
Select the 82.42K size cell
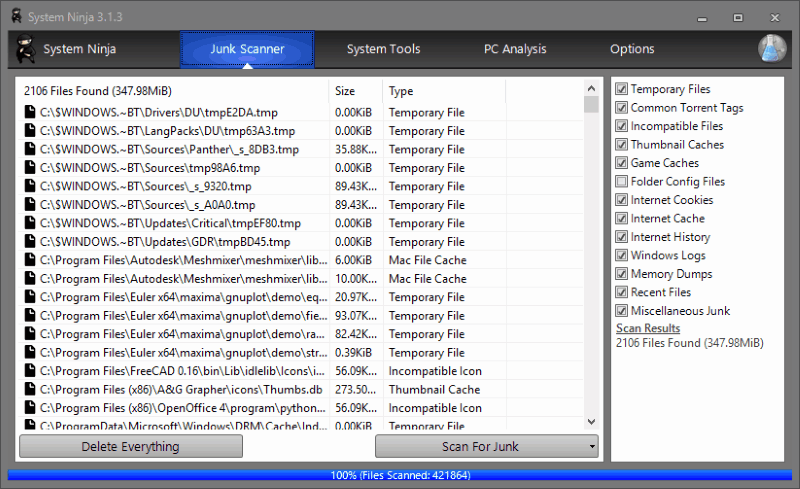[356, 334]
